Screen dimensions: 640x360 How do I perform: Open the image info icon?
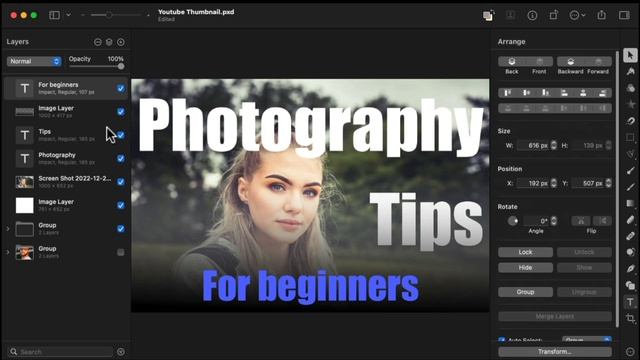coord(532,16)
